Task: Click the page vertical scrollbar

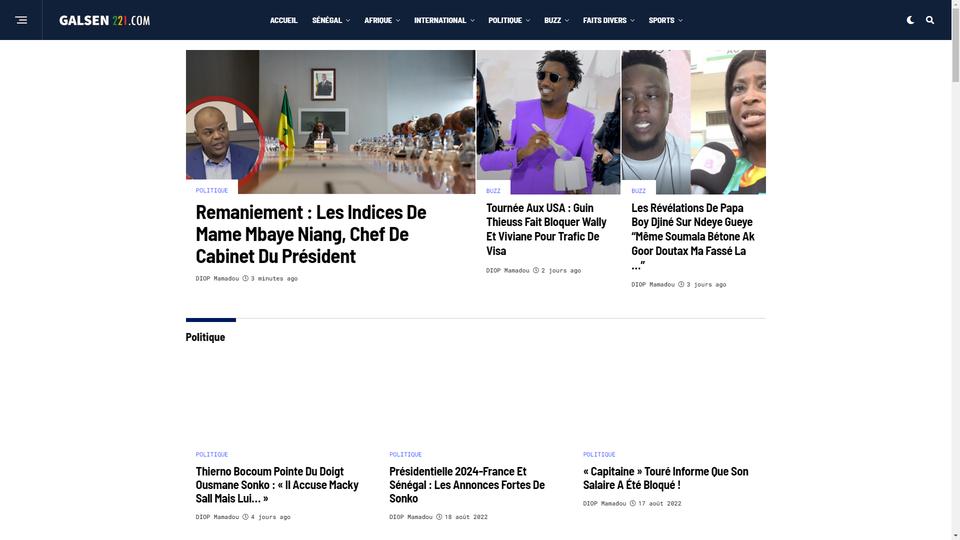Action: (955, 270)
